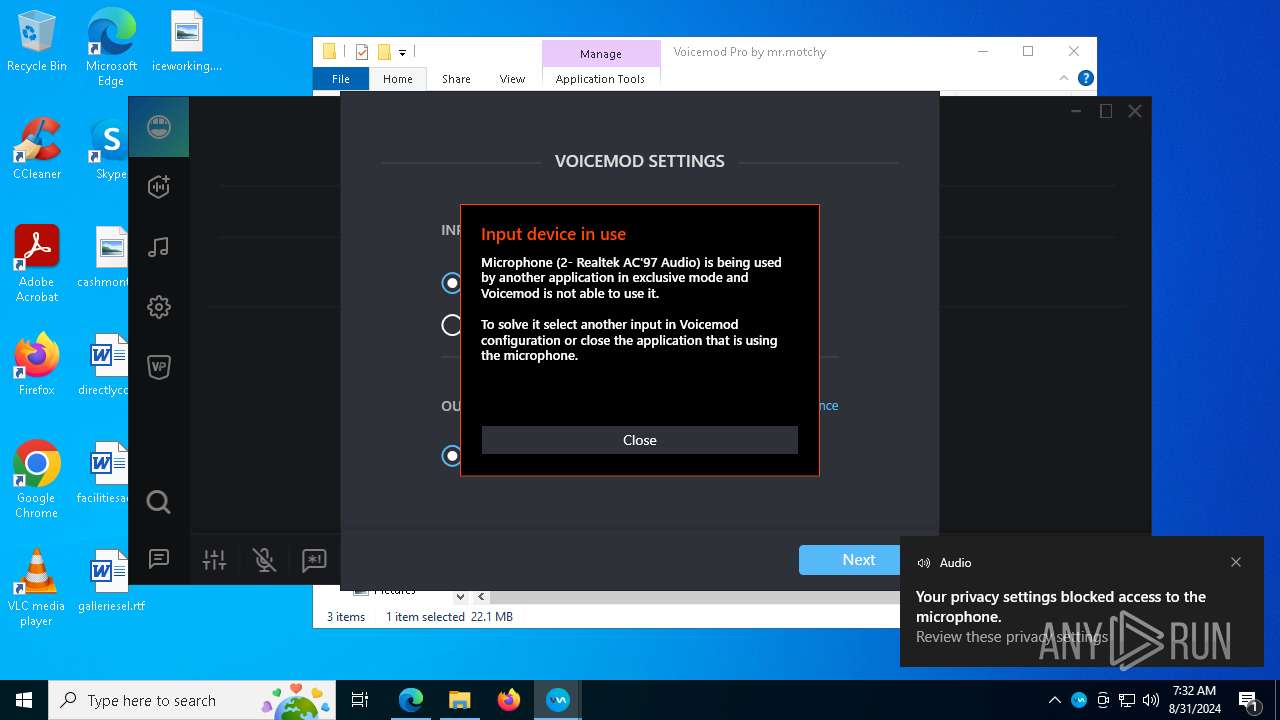This screenshot has width=1280, height=720.
Task: Open the notification center icon
Action: [x=1248, y=700]
